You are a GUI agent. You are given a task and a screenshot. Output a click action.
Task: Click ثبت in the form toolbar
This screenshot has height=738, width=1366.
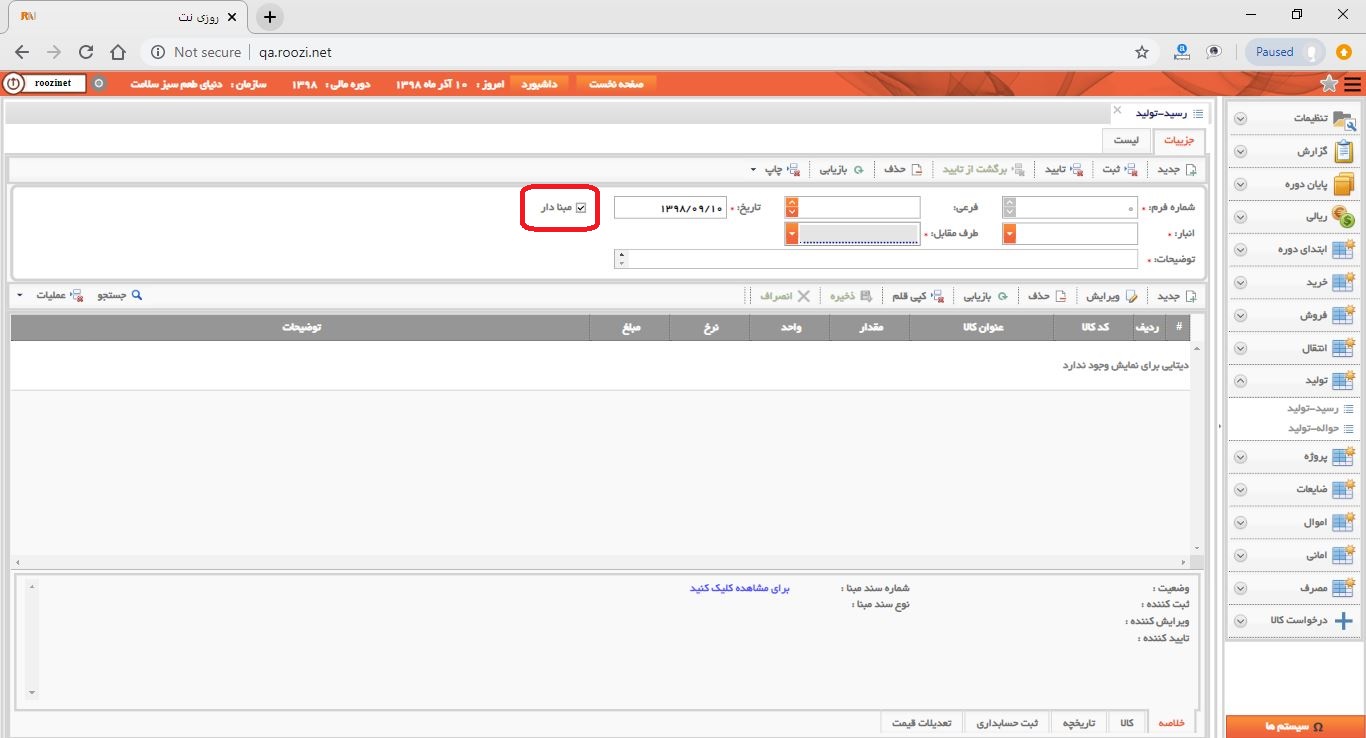point(1119,169)
